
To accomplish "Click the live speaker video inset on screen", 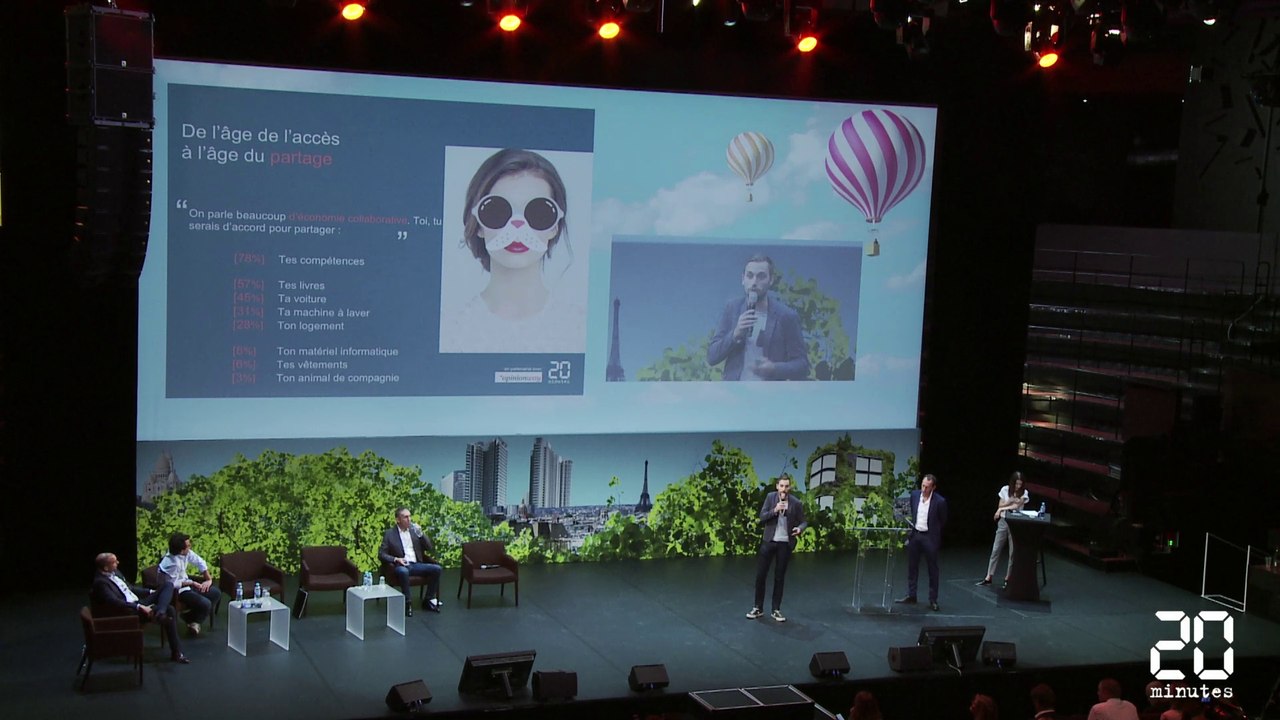I will 734,309.
